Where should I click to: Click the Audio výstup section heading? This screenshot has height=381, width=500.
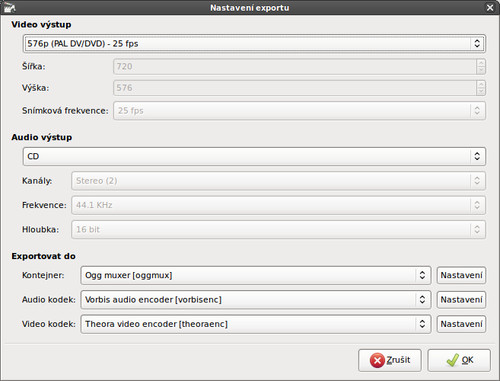(42, 137)
